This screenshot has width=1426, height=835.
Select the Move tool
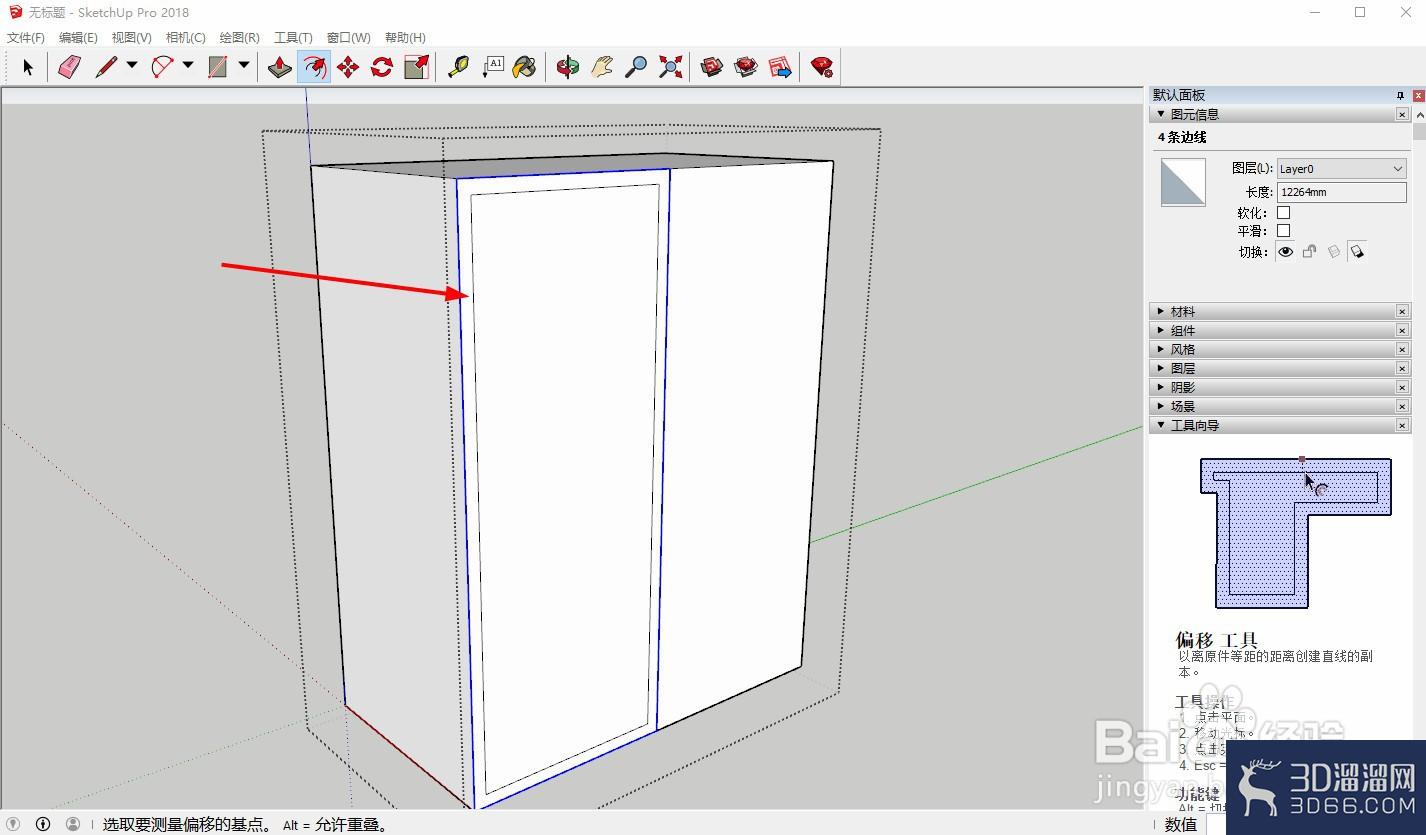tap(348, 67)
